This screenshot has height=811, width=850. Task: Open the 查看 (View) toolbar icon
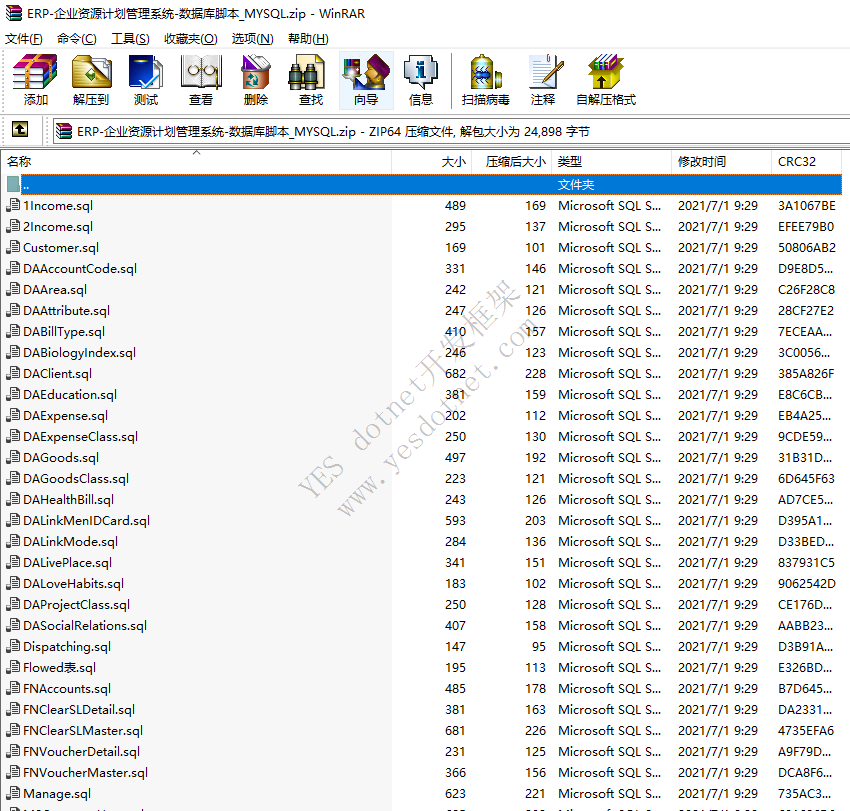coord(201,73)
